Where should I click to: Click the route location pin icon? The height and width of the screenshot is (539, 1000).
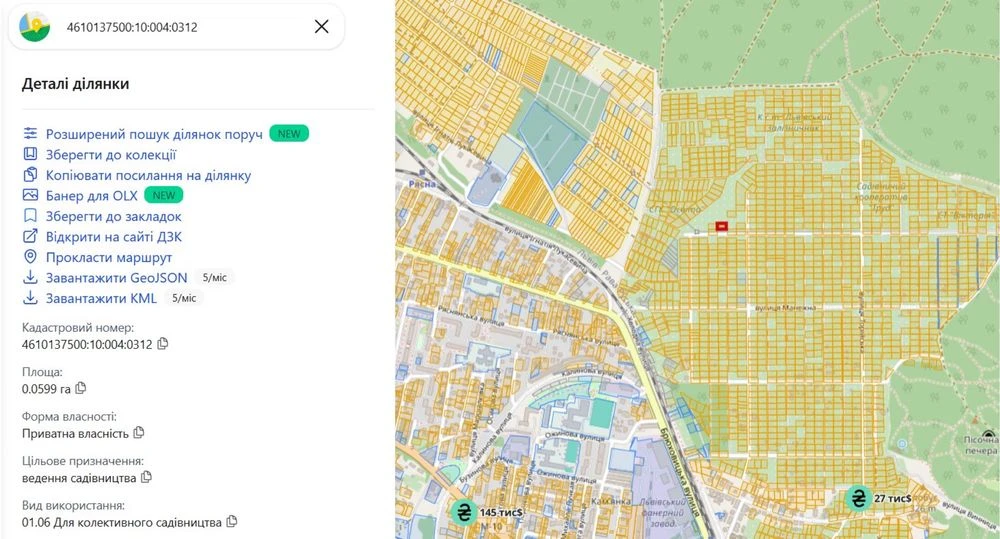click(x=30, y=256)
